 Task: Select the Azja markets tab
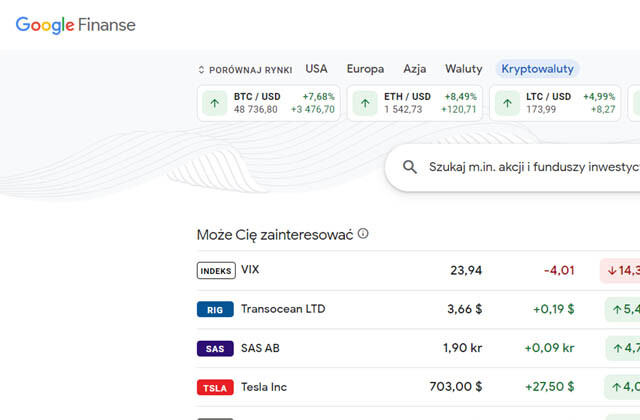[415, 69]
